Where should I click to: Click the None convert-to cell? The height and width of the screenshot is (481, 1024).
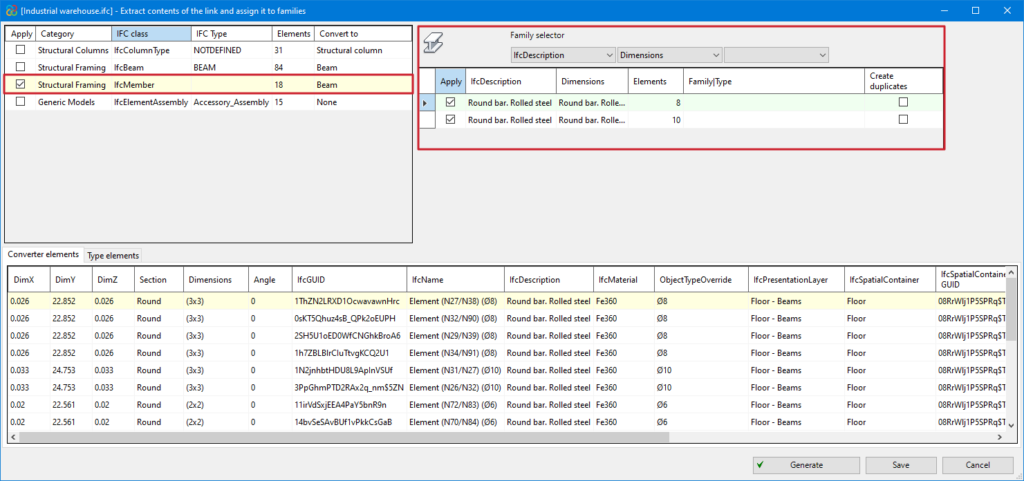[362, 102]
